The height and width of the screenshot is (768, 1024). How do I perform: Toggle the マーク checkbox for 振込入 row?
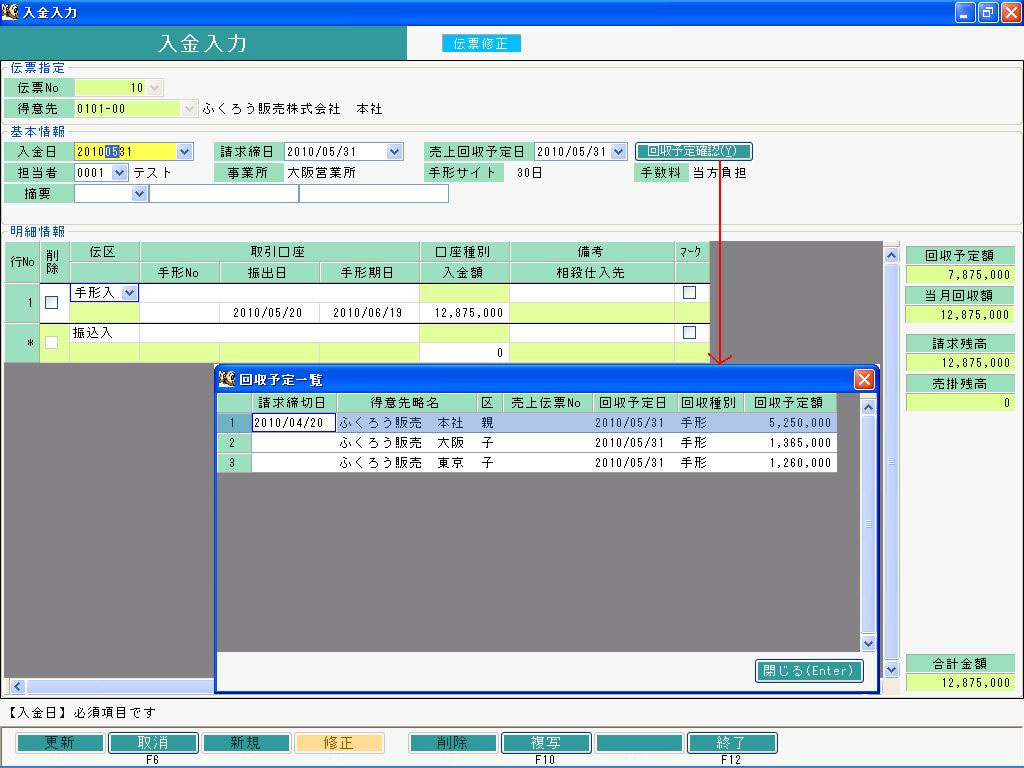click(689, 332)
